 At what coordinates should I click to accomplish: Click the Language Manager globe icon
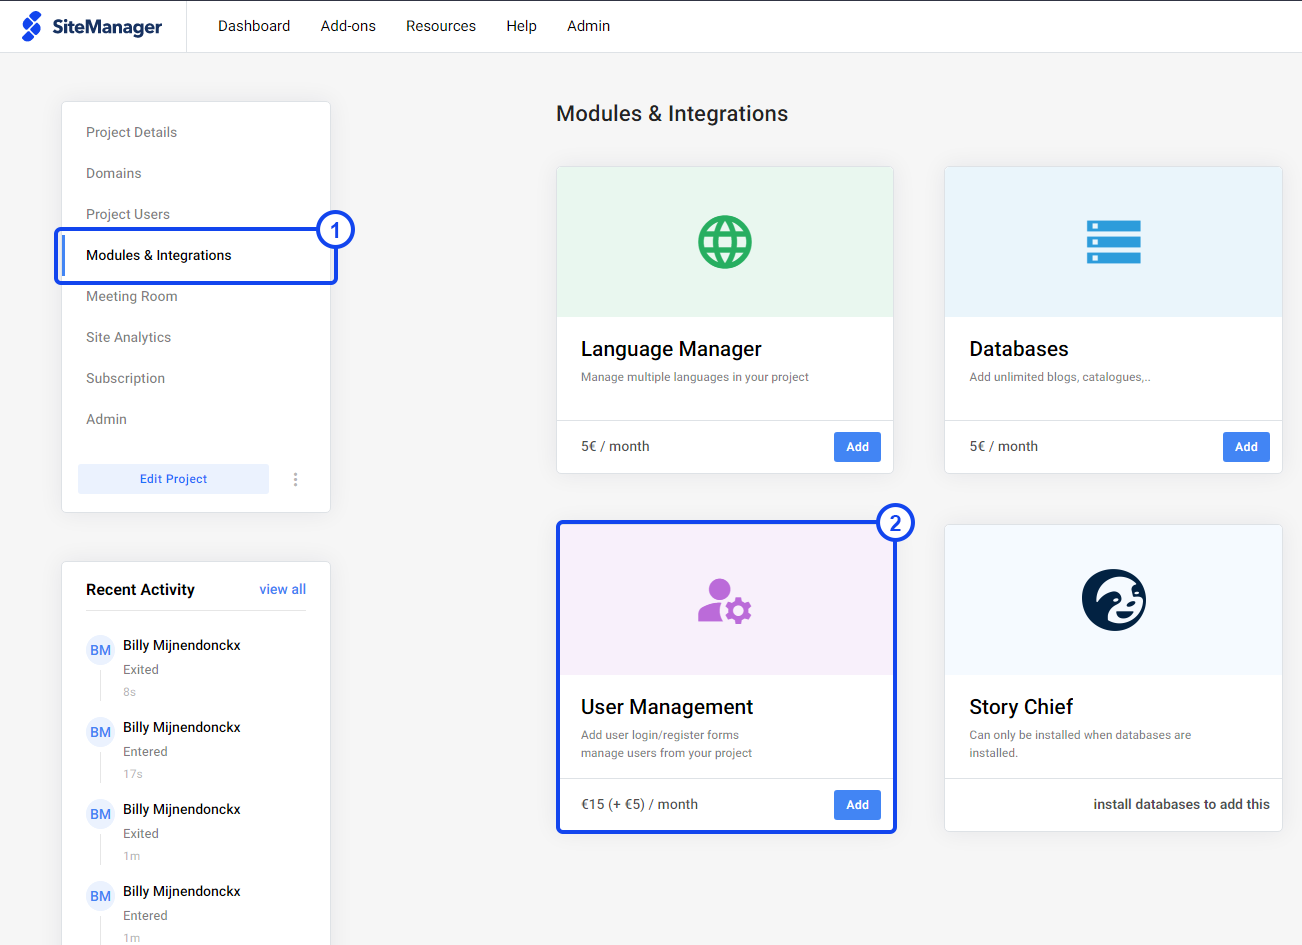point(725,242)
